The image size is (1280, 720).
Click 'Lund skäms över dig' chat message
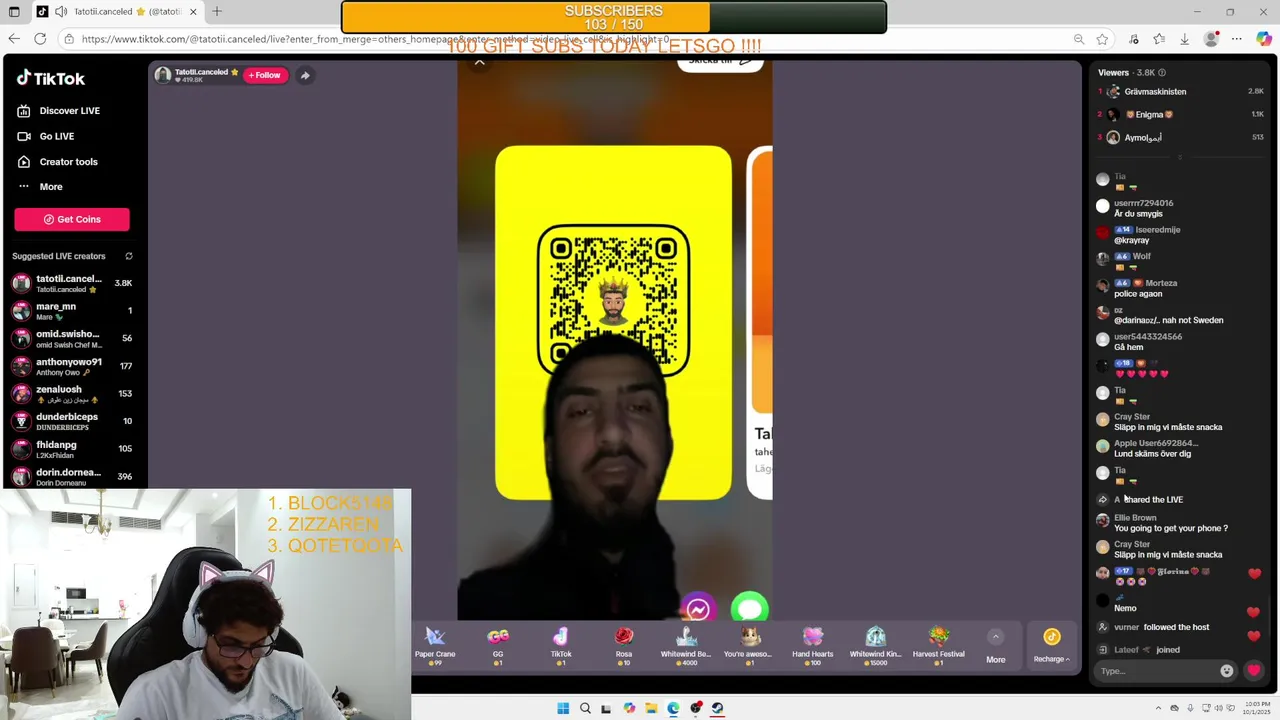pyautogui.click(x=1152, y=454)
